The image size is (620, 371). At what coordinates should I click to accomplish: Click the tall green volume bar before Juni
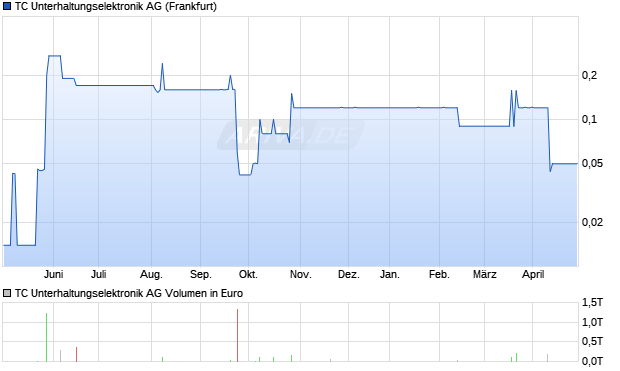pyautogui.click(x=46, y=337)
